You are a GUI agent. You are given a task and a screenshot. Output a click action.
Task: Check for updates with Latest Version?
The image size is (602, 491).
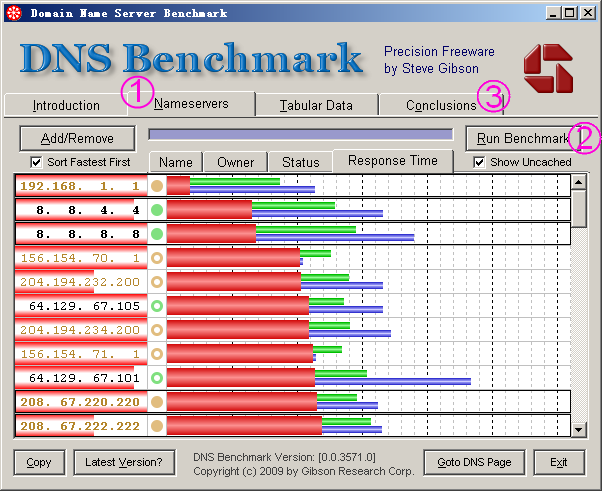click(124, 463)
